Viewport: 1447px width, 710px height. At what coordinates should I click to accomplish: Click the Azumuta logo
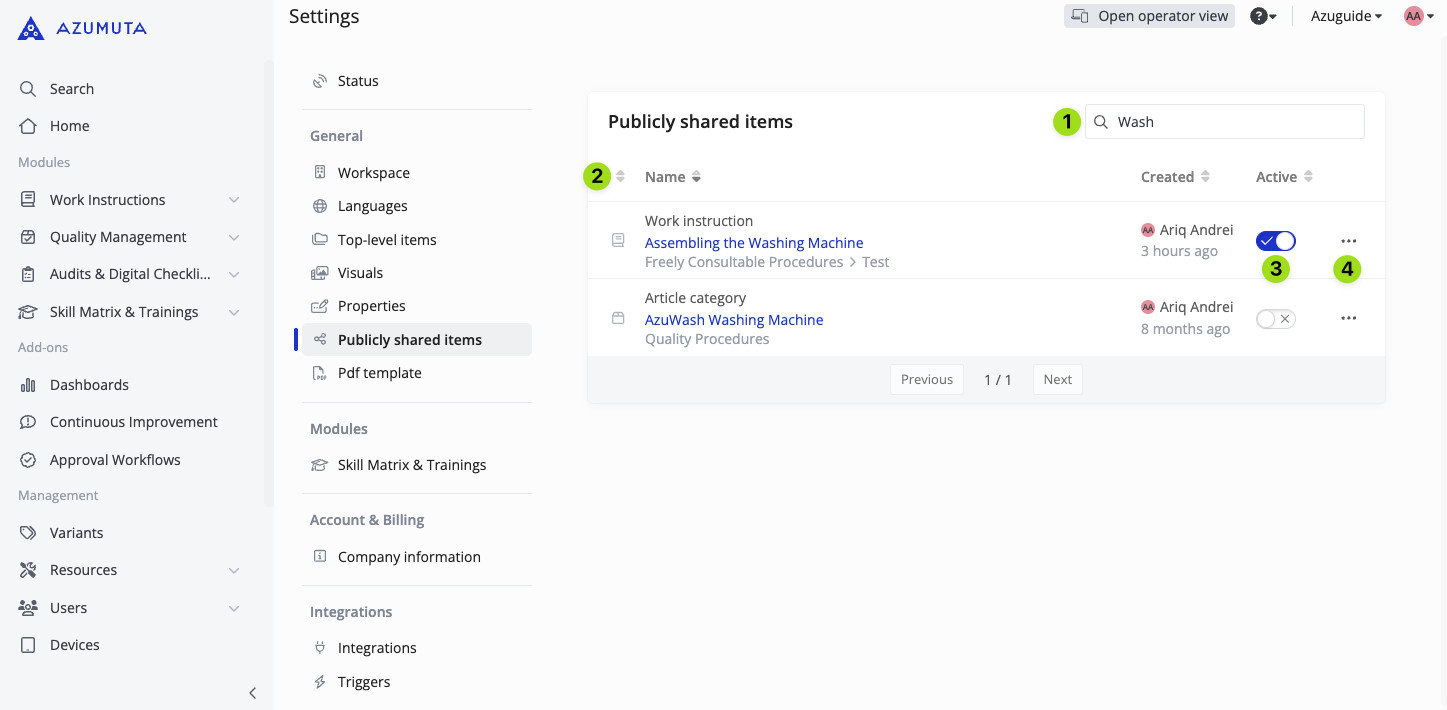point(78,27)
